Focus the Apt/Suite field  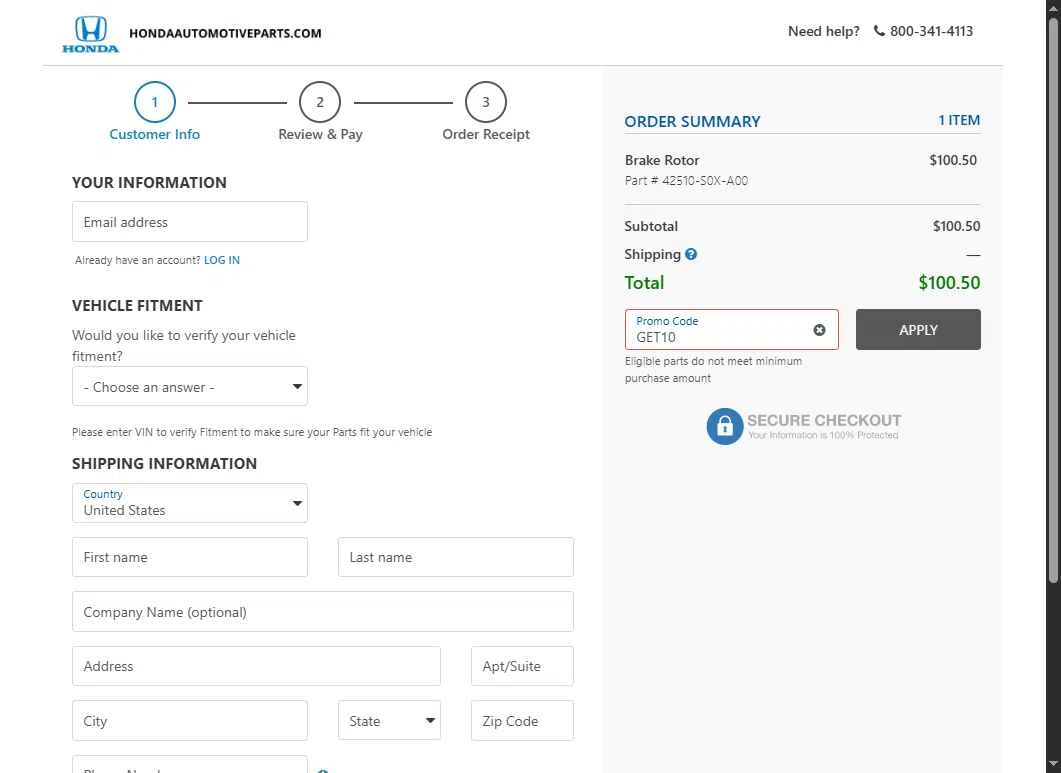coord(522,666)
